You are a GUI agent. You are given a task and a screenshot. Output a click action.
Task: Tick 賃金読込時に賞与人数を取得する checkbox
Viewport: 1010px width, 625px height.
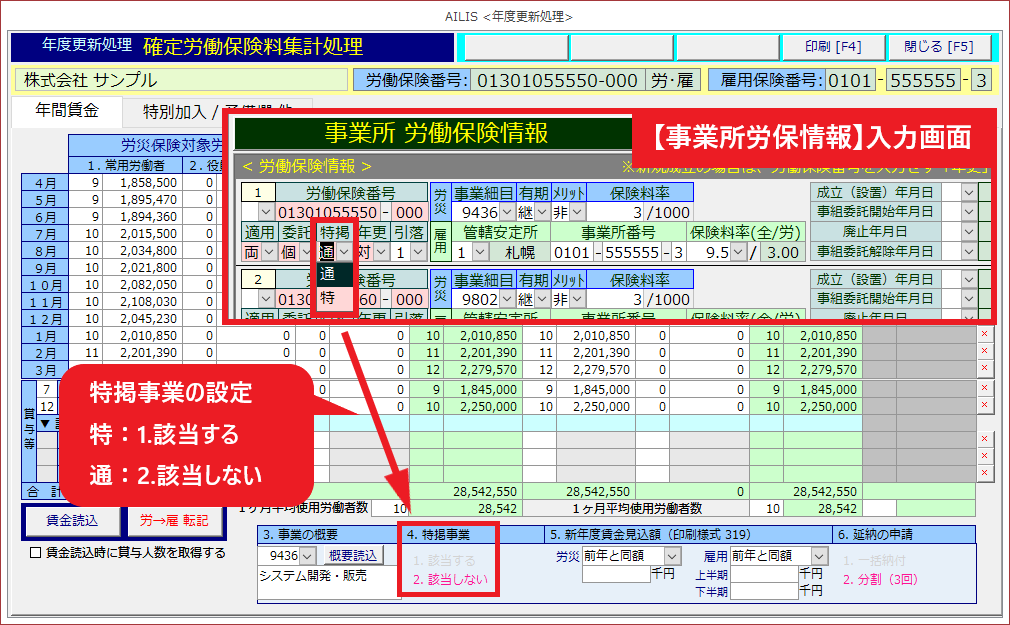pos(36,553)
